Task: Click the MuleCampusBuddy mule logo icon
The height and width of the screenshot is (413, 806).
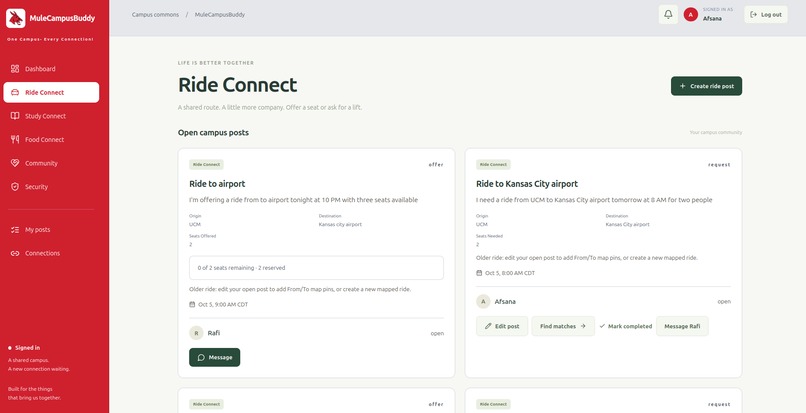Action: pos(15,18)
